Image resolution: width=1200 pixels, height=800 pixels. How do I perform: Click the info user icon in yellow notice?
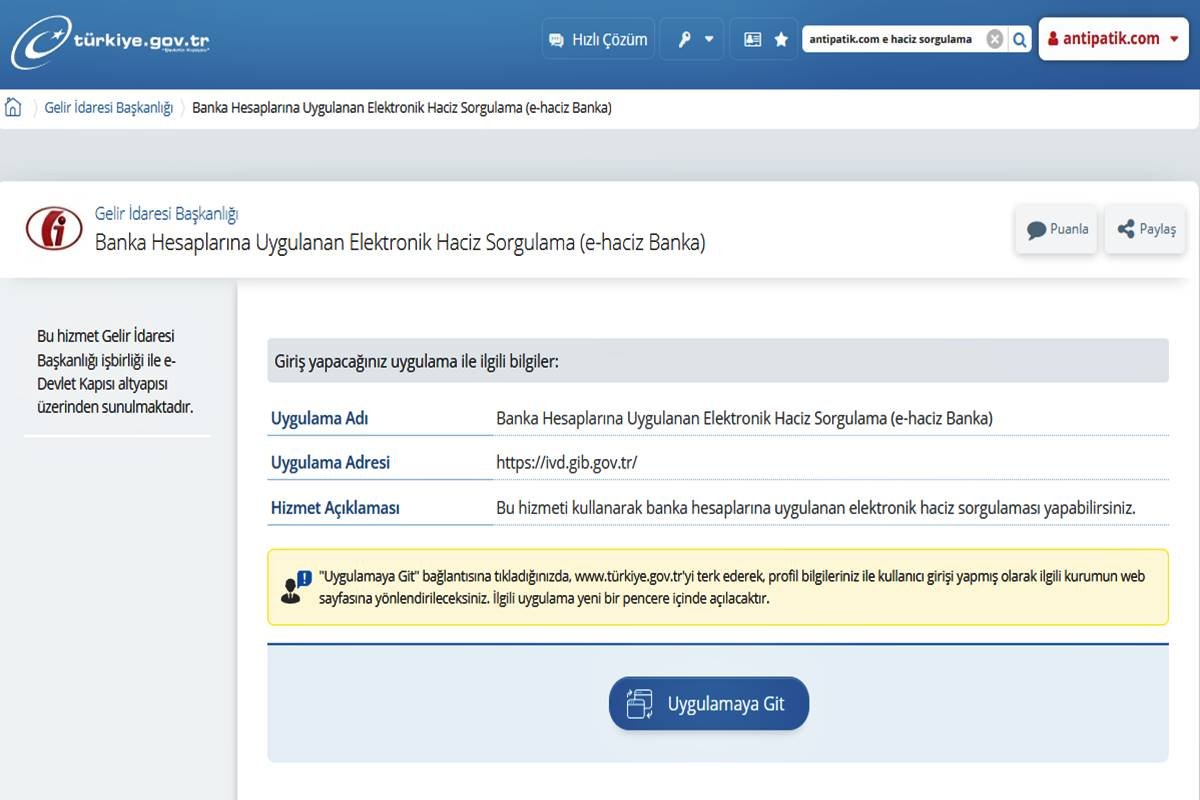[x=296, y=587]
